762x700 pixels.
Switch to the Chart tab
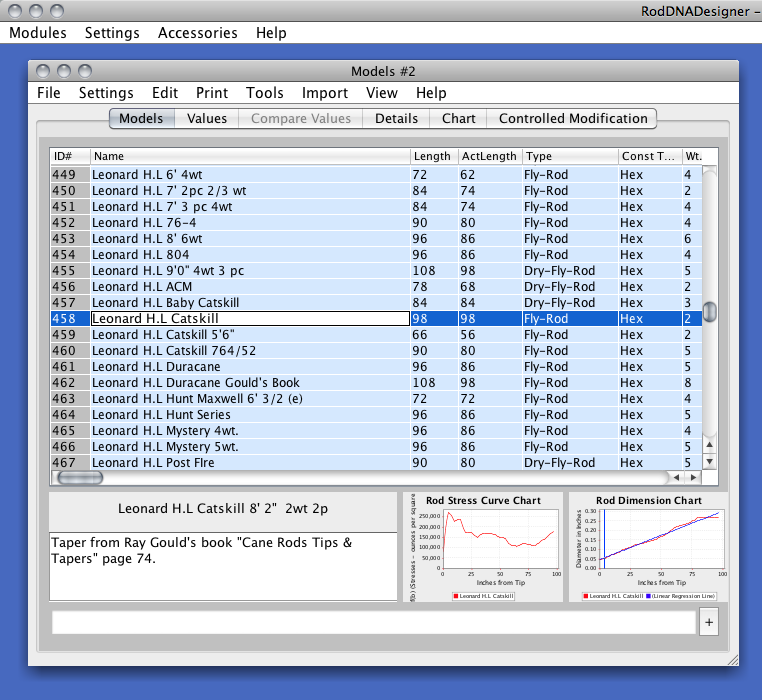[x=458, y=119]
